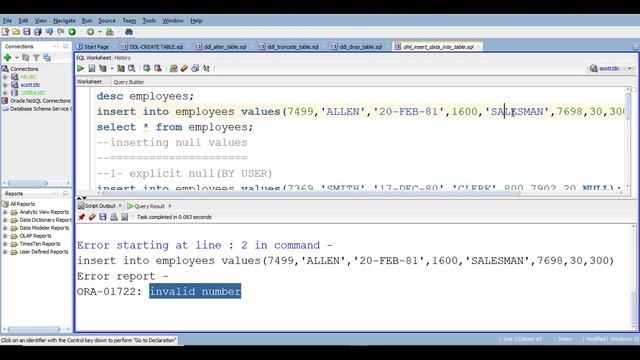Click the Save icon in Script Output toolbar
640x360 pixels.
click(103, 217)
